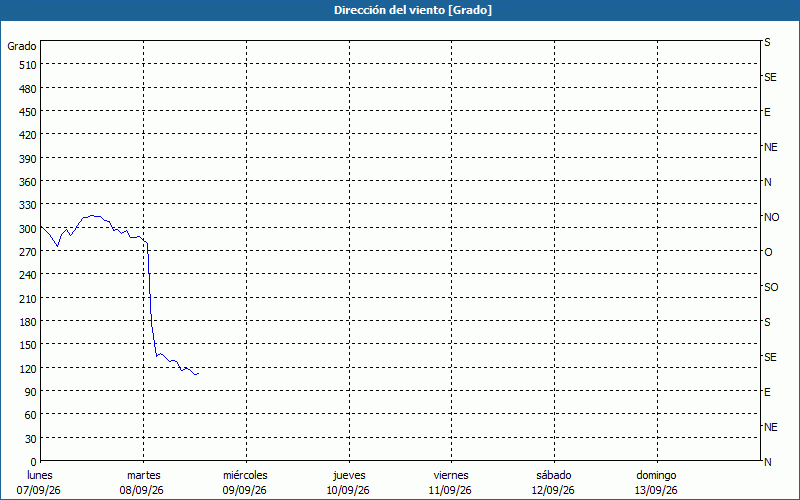
Task: Click the '11/09/26' date label
Action: click(x=451, y=490)
